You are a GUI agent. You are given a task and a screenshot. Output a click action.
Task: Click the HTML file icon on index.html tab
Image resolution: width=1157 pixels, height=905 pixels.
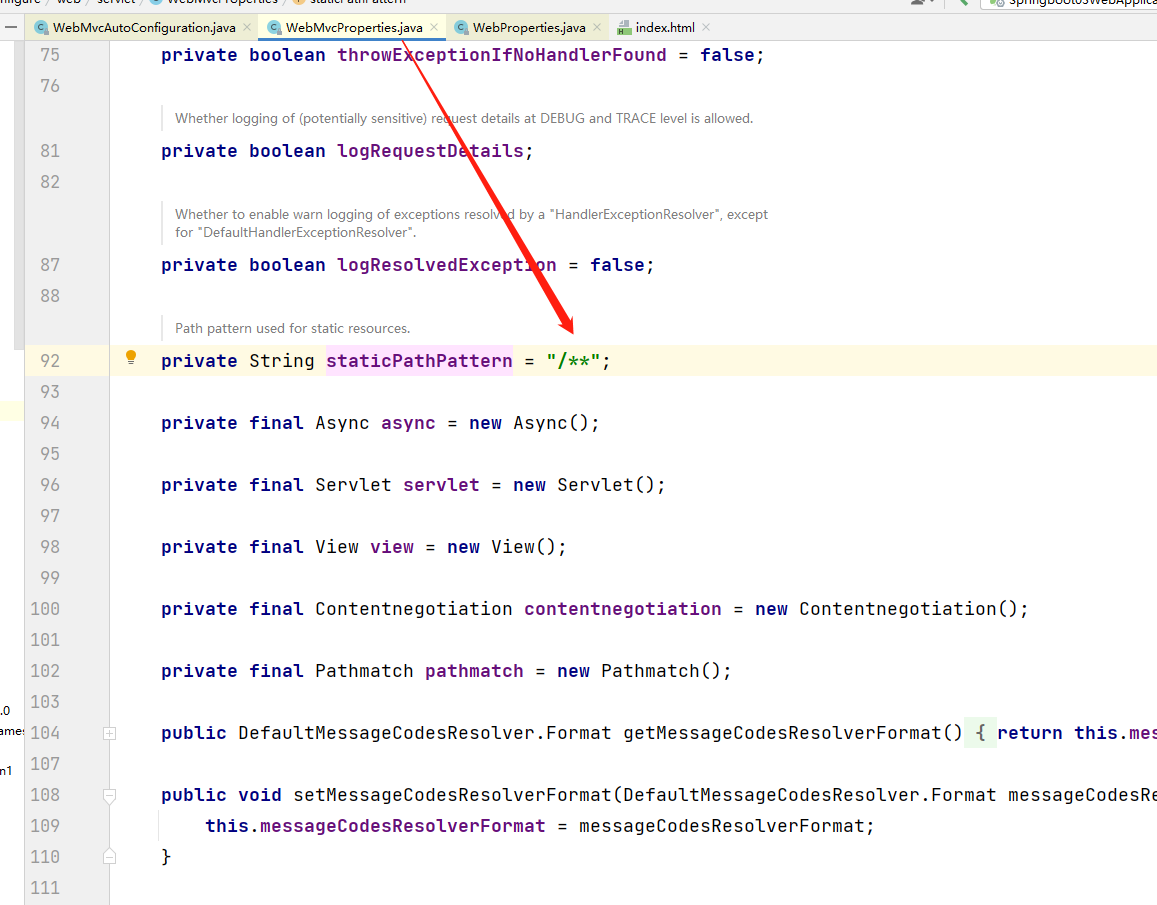coord(624,28)
